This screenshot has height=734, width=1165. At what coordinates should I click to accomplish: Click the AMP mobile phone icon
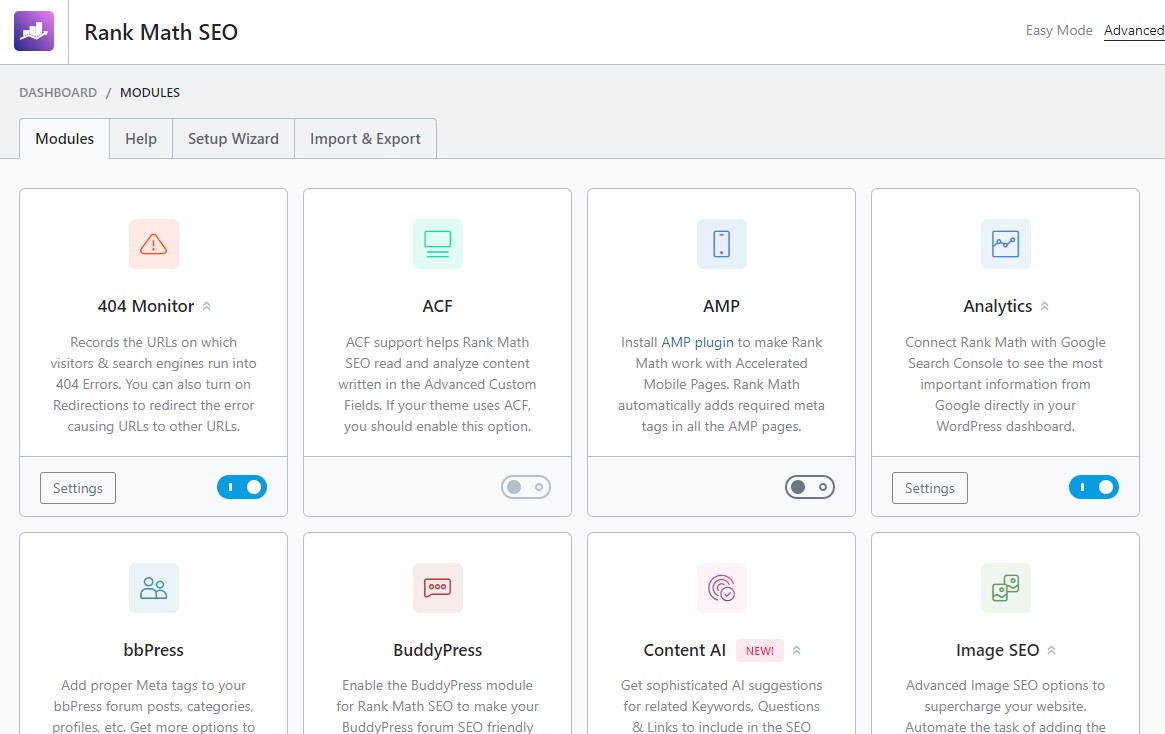pyautogui.click(x=722, y=244)
